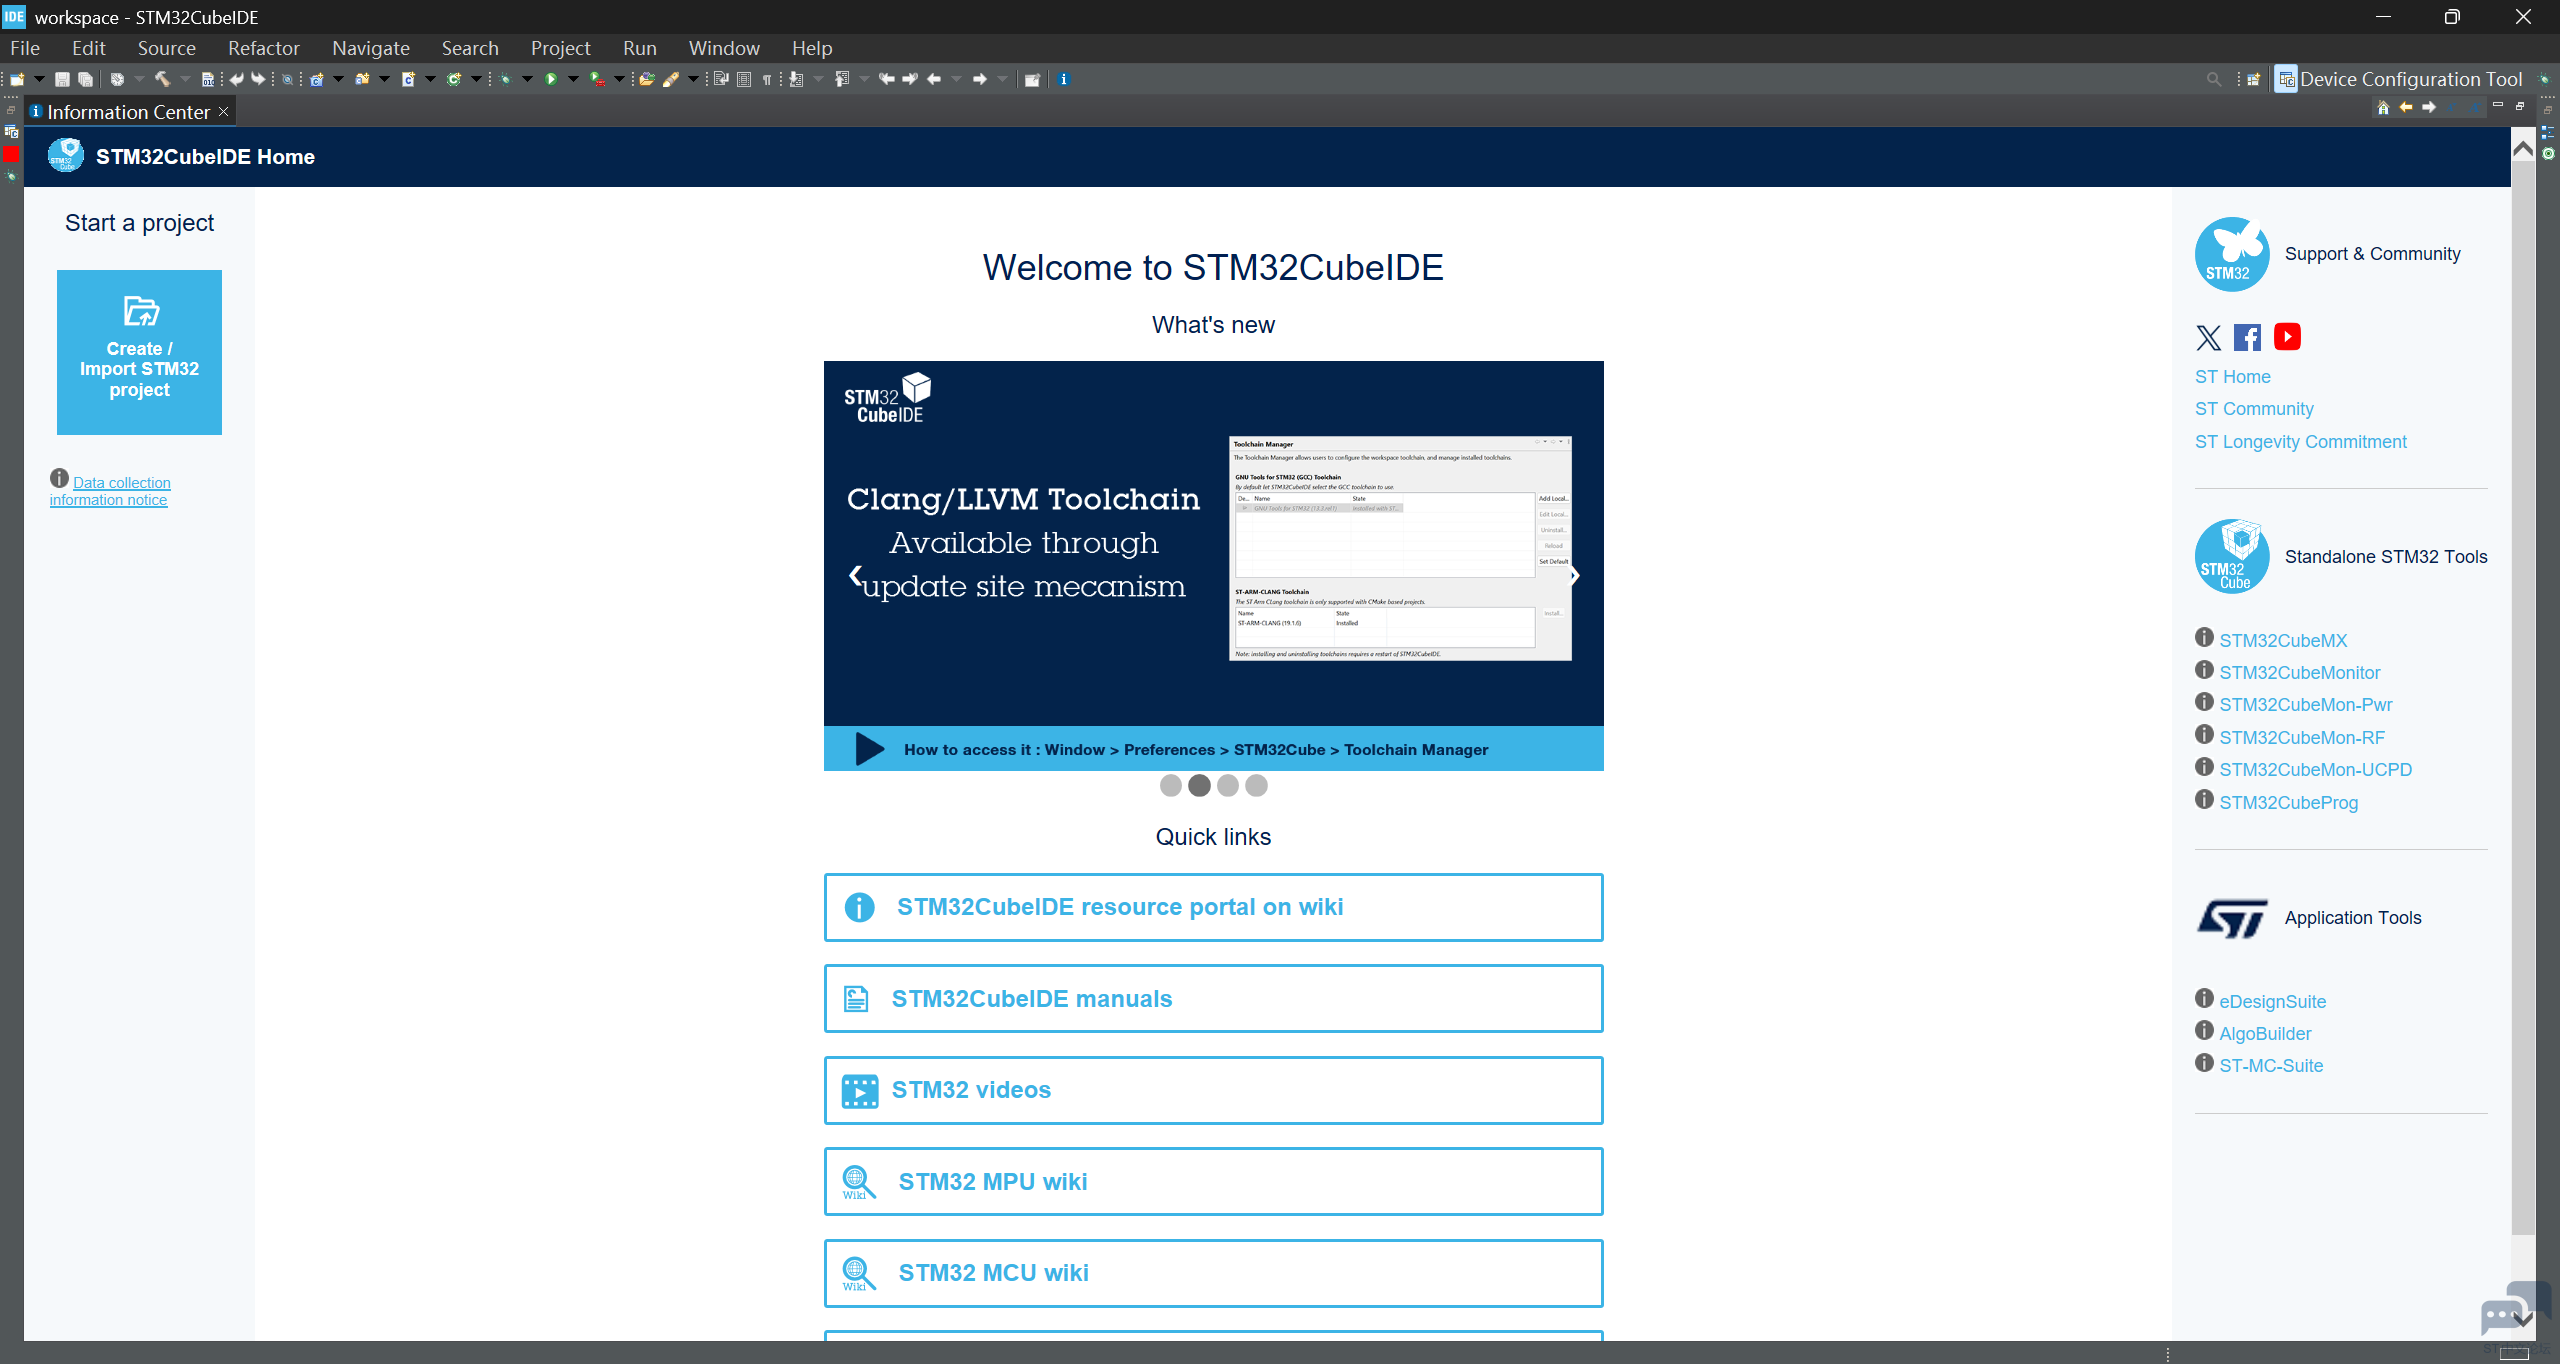Close the Information Center tab
Image resolution: width=2560 pixels, height=1364 pixels.
point(224,112)
